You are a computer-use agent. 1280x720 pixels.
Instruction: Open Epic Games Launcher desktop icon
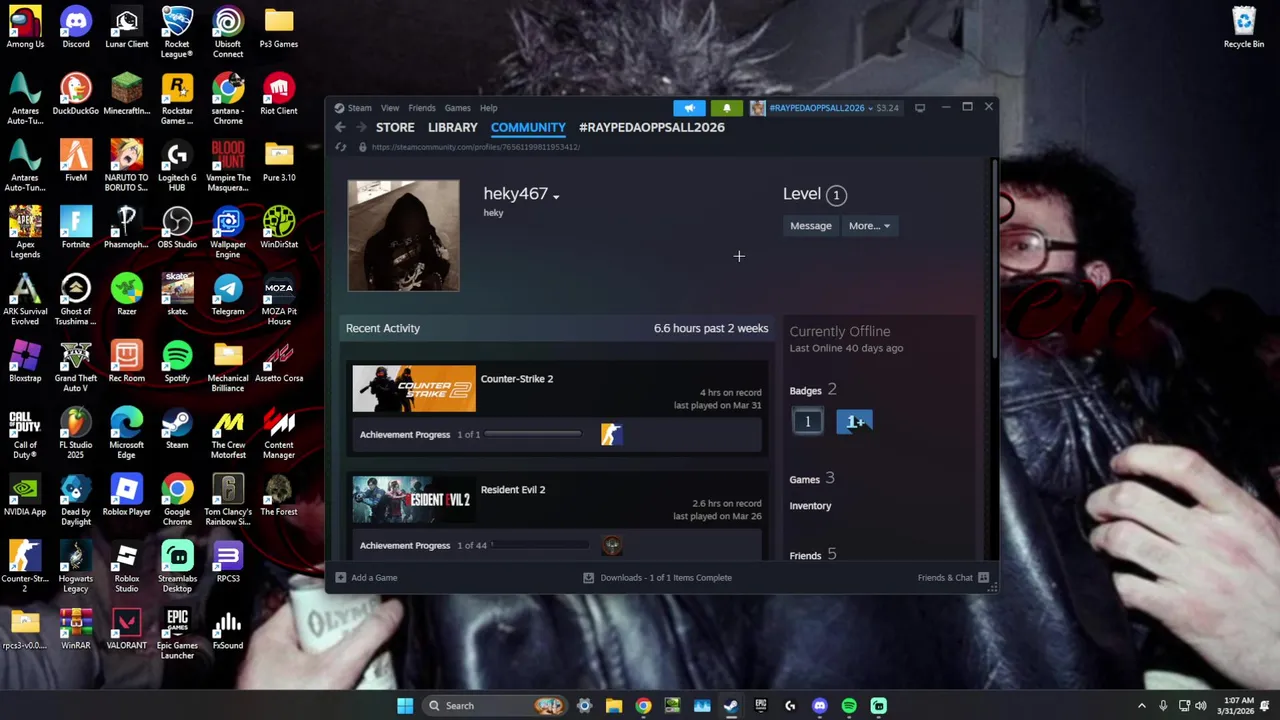coord(177,632)
